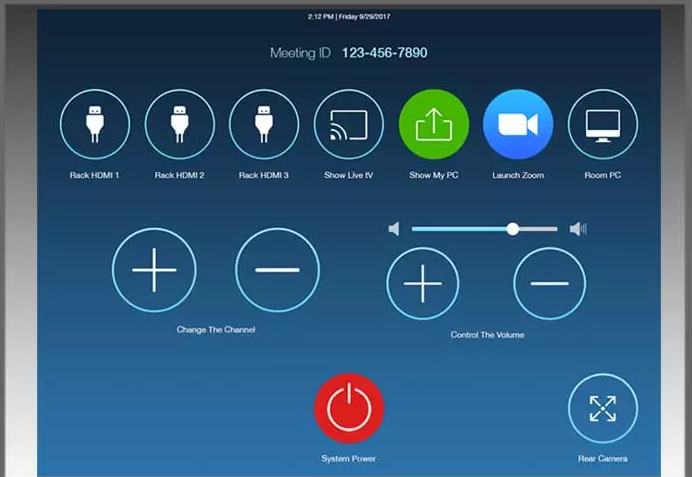Switch to the Room PC monitor icon
The image size is (692, 477).
click(x=603, y=124)
